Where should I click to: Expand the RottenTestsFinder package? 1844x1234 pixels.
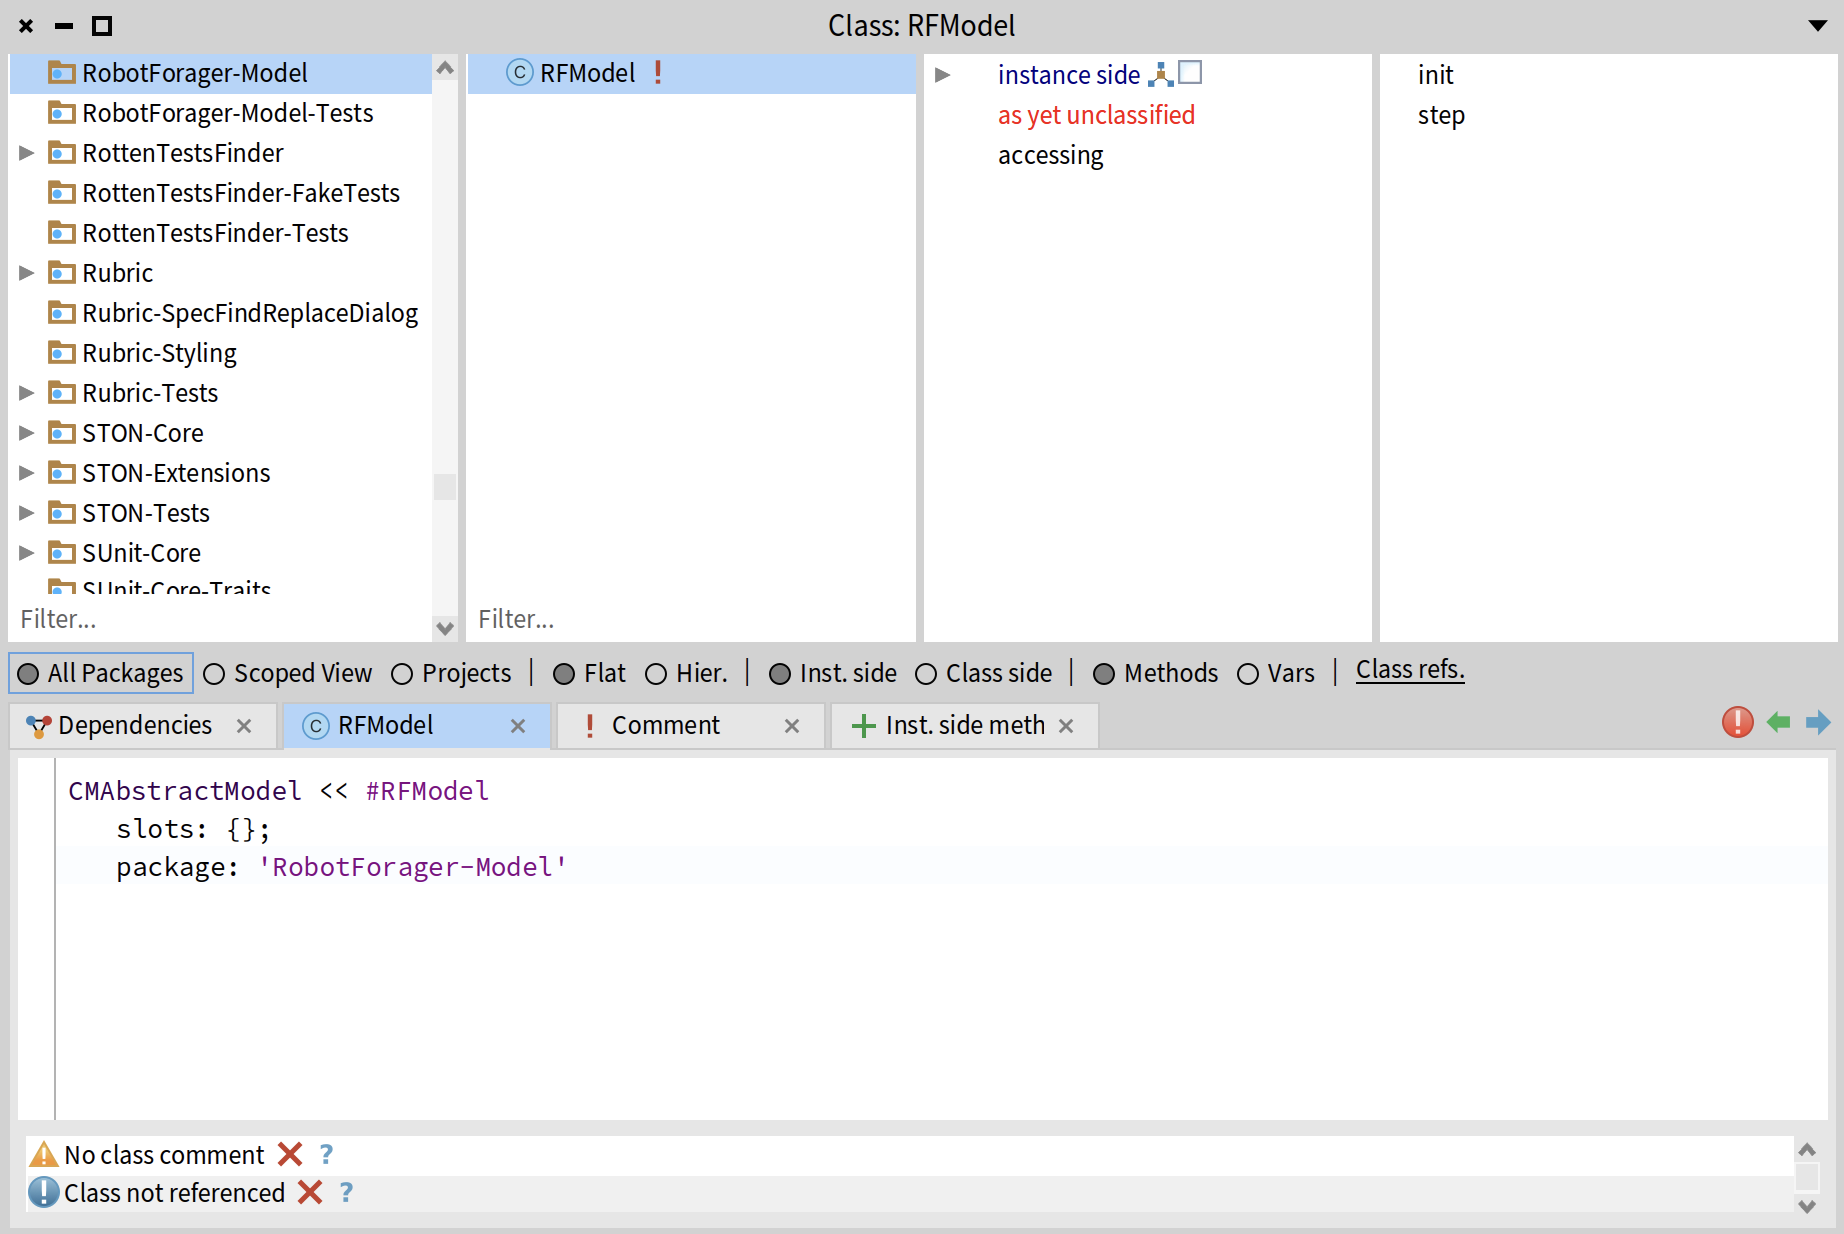point(27,153)
